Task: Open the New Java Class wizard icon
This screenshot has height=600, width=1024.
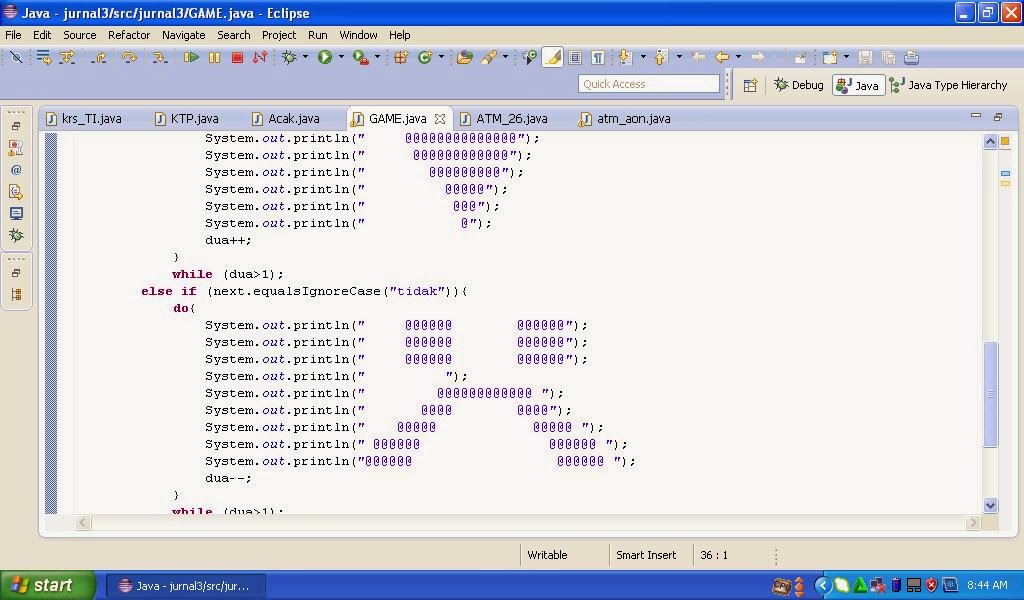Action: 425,58
